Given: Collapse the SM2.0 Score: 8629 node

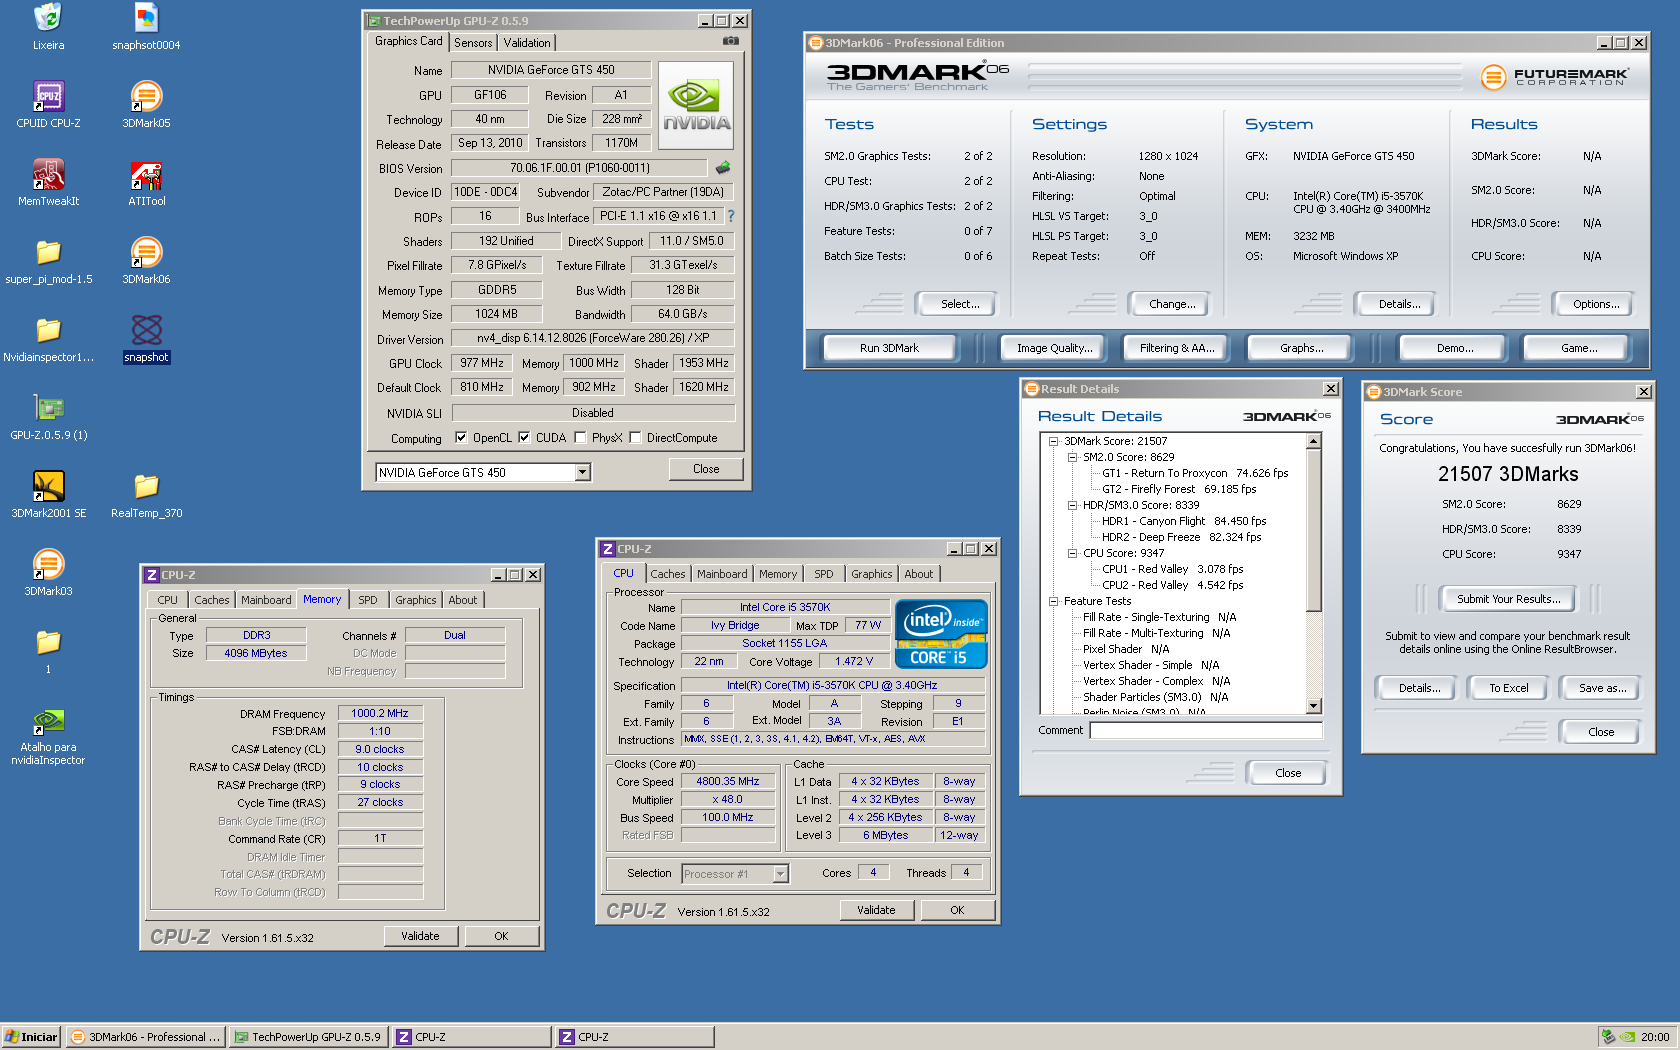Looking at the screenshot, I should tap(1072, 457).
